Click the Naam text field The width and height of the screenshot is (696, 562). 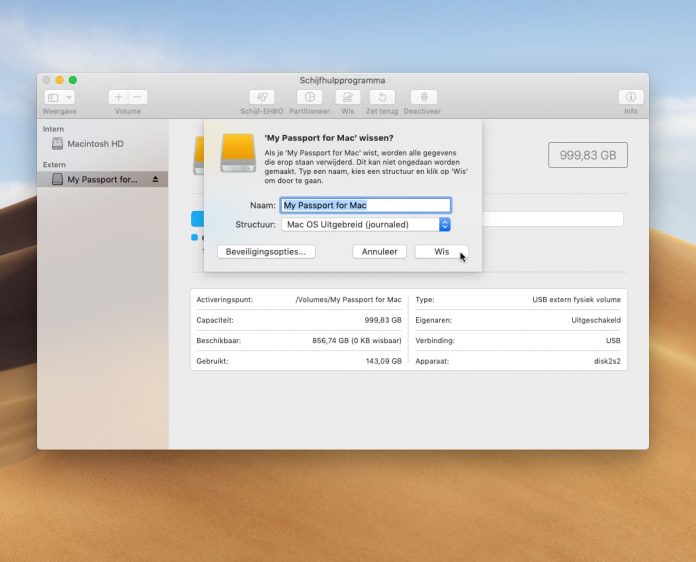pyautogui.click(x=365, y=205)
